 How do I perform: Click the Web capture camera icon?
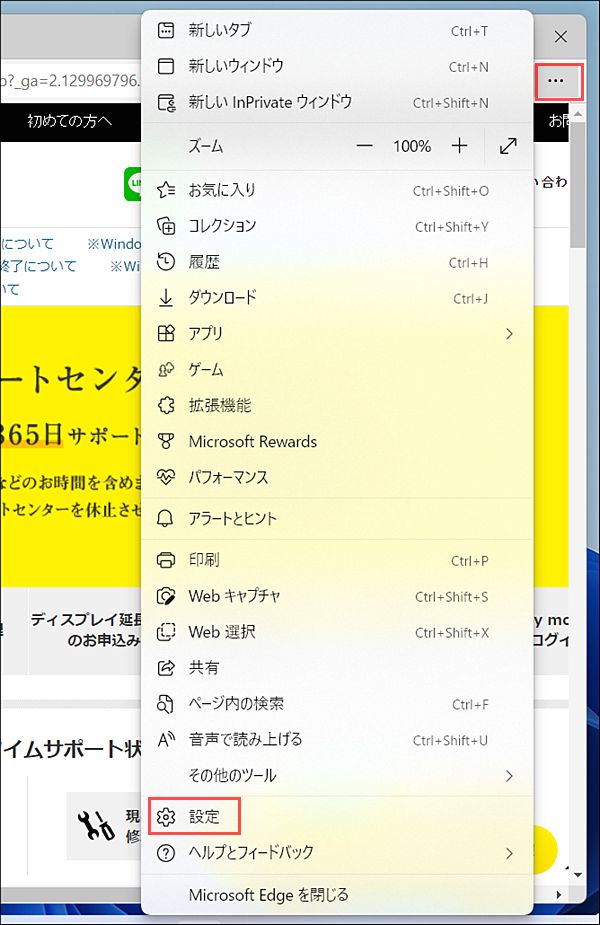pos(166,596)
